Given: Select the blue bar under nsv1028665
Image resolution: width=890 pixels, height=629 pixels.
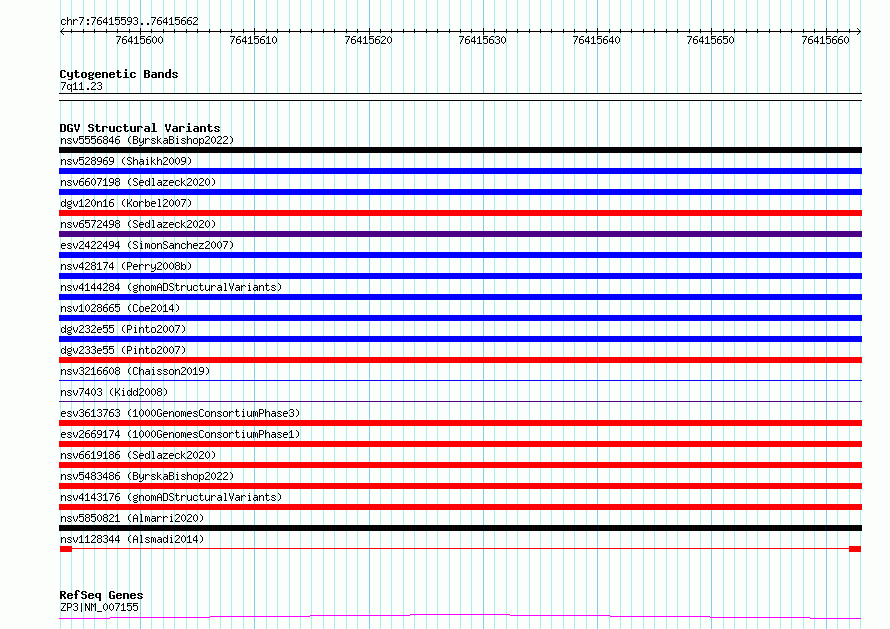Looking at the screenshot, I should [460, 318].
